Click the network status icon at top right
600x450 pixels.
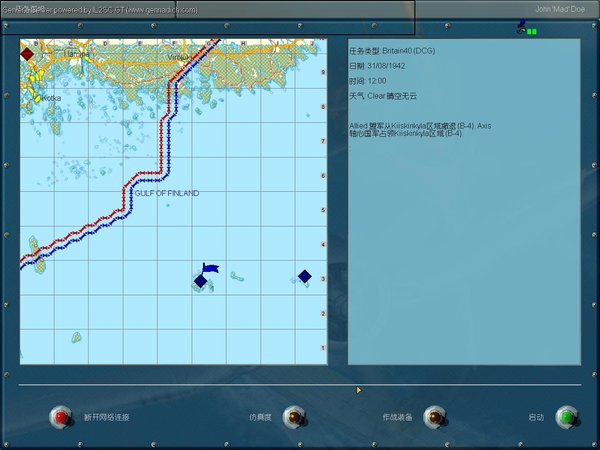(x=526, y=28)
